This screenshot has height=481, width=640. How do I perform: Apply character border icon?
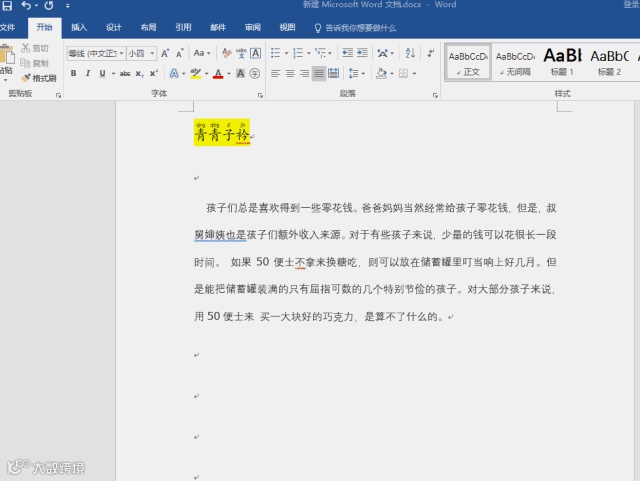tap(256, 53)
